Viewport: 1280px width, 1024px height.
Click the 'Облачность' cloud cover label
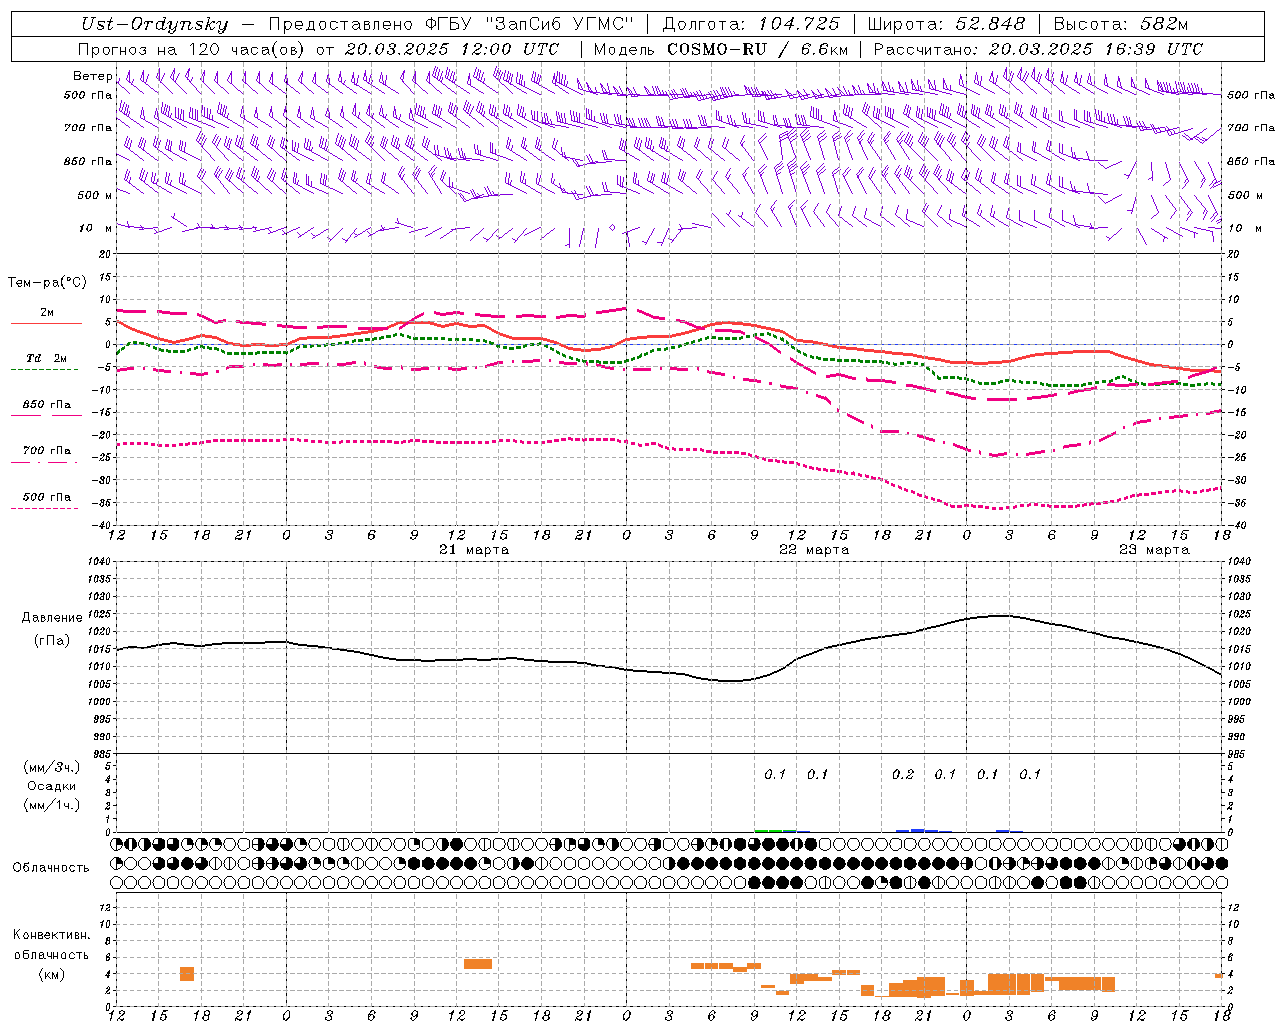(x=51, y=867)
